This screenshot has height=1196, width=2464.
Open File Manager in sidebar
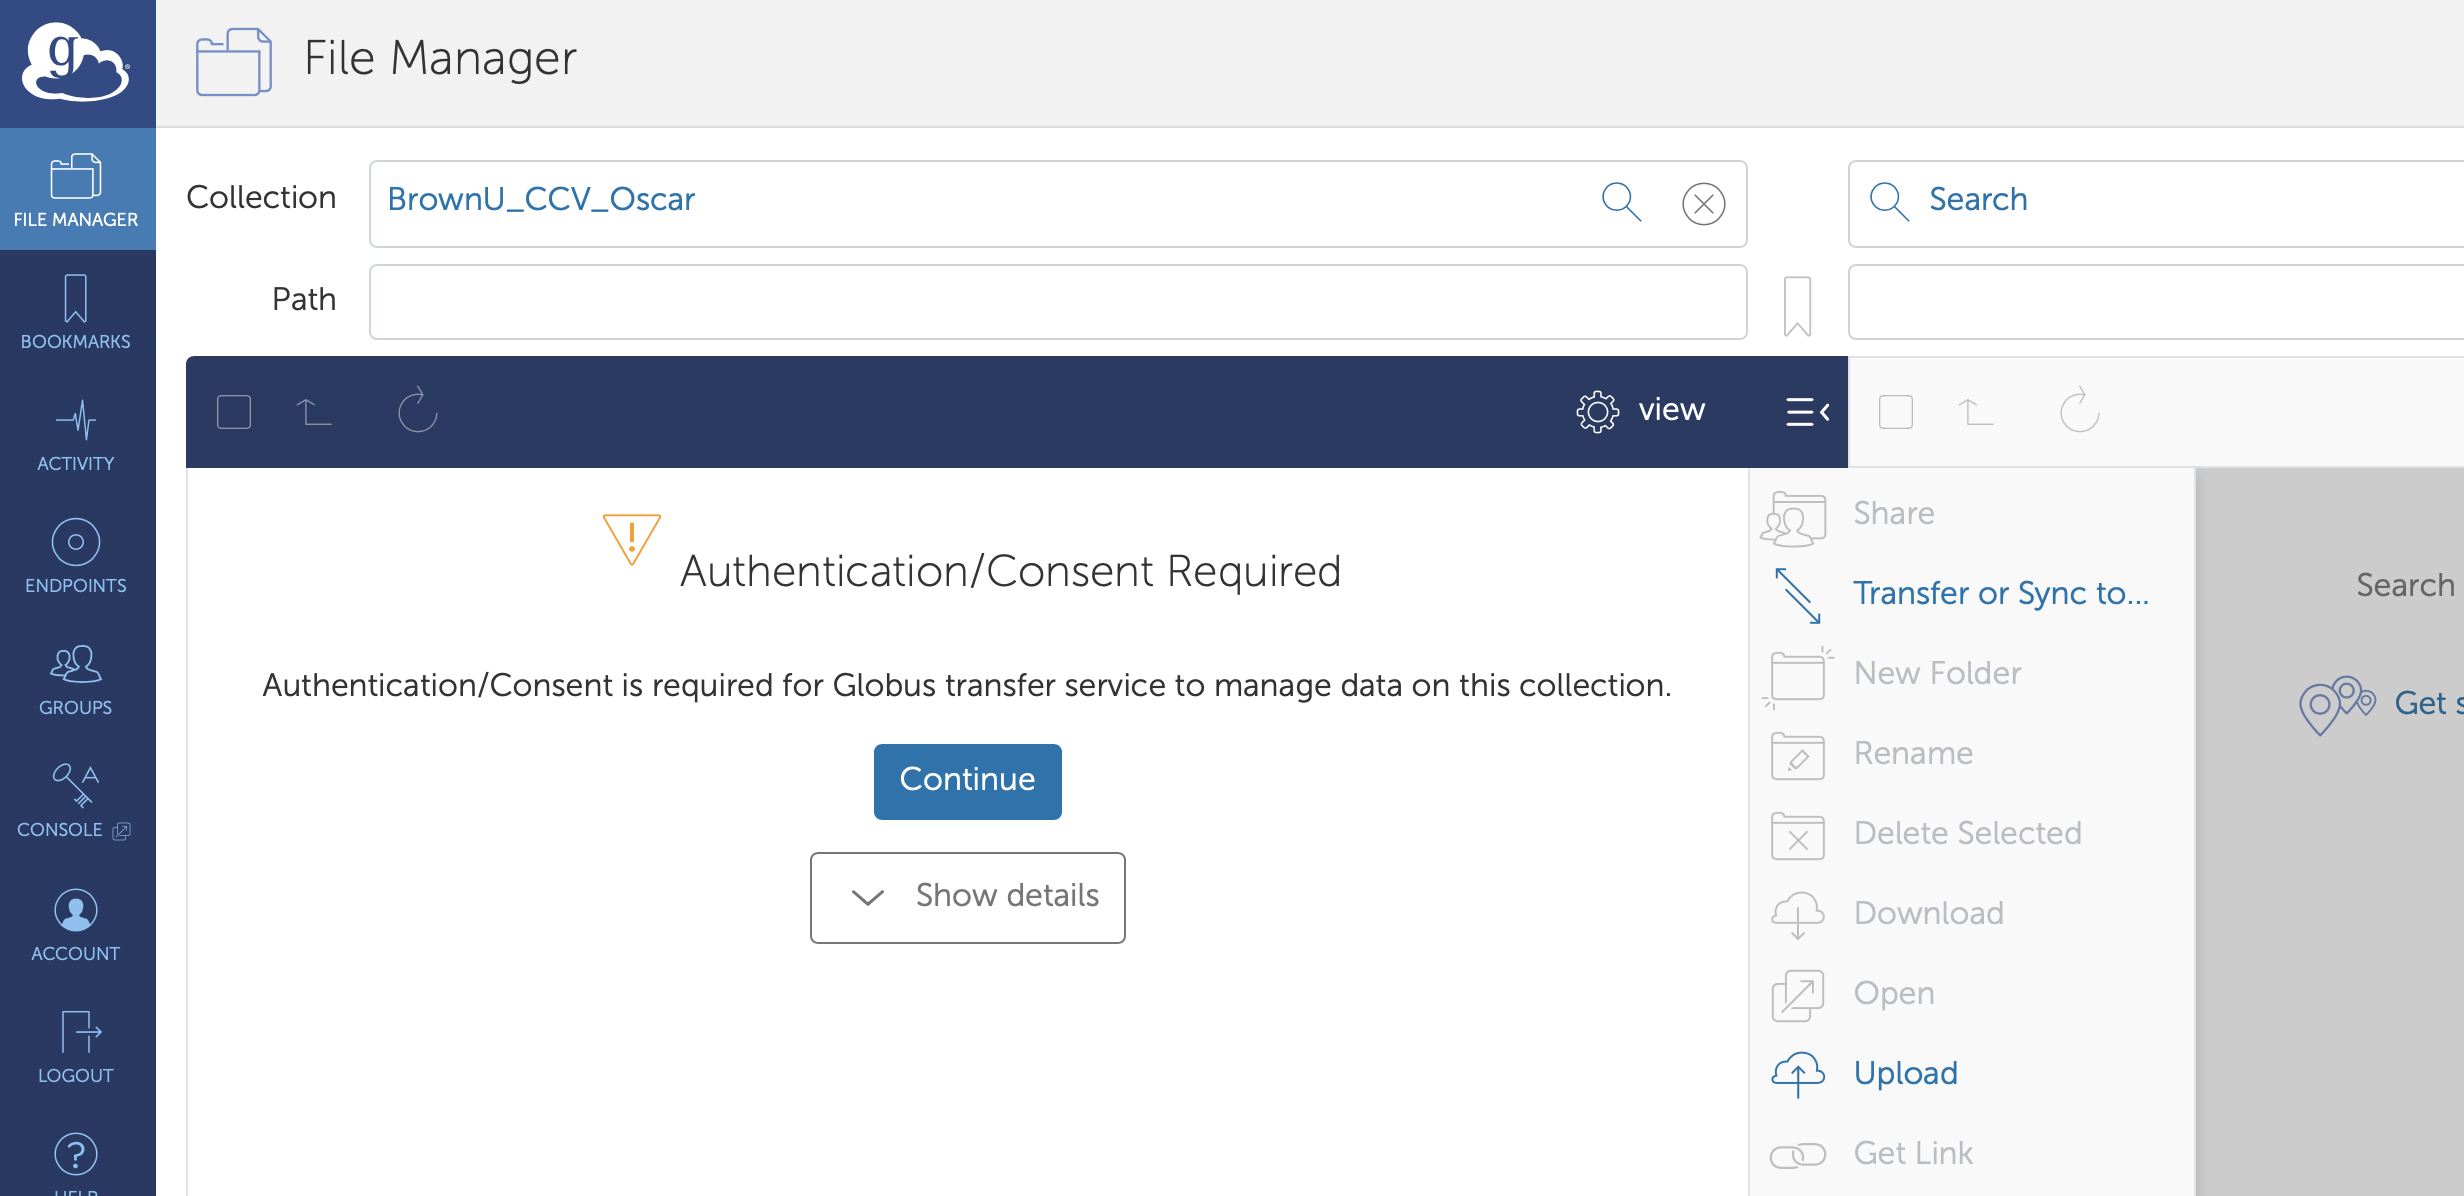pyautogui.click(x=76, y=190)
